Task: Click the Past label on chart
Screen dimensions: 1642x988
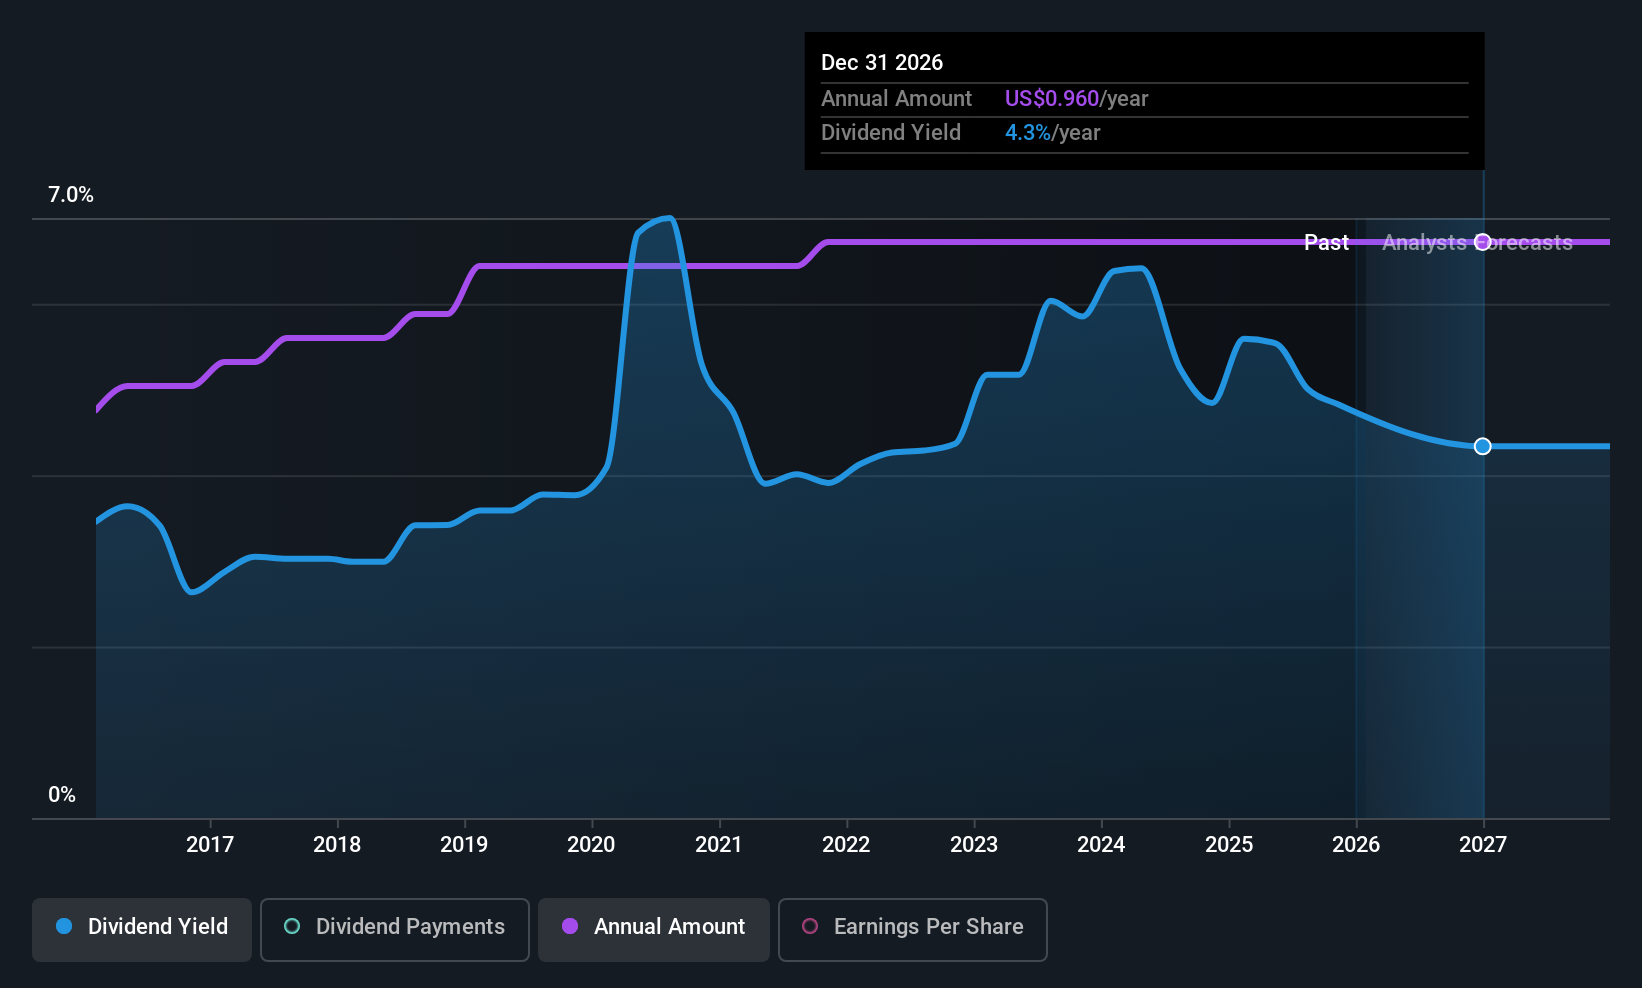Action: click(1327, 243)
